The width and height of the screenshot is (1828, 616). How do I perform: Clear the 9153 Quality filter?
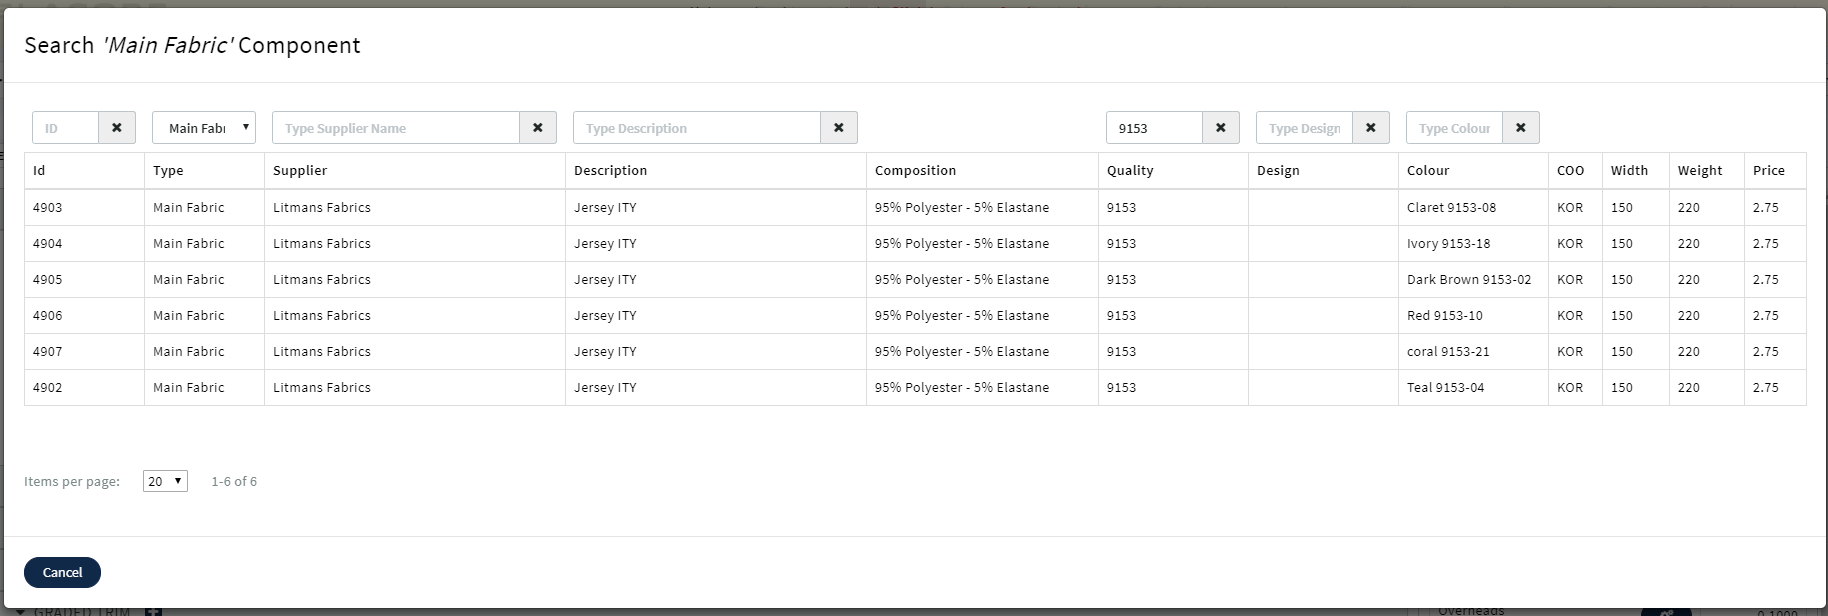tap(1221, 128)
